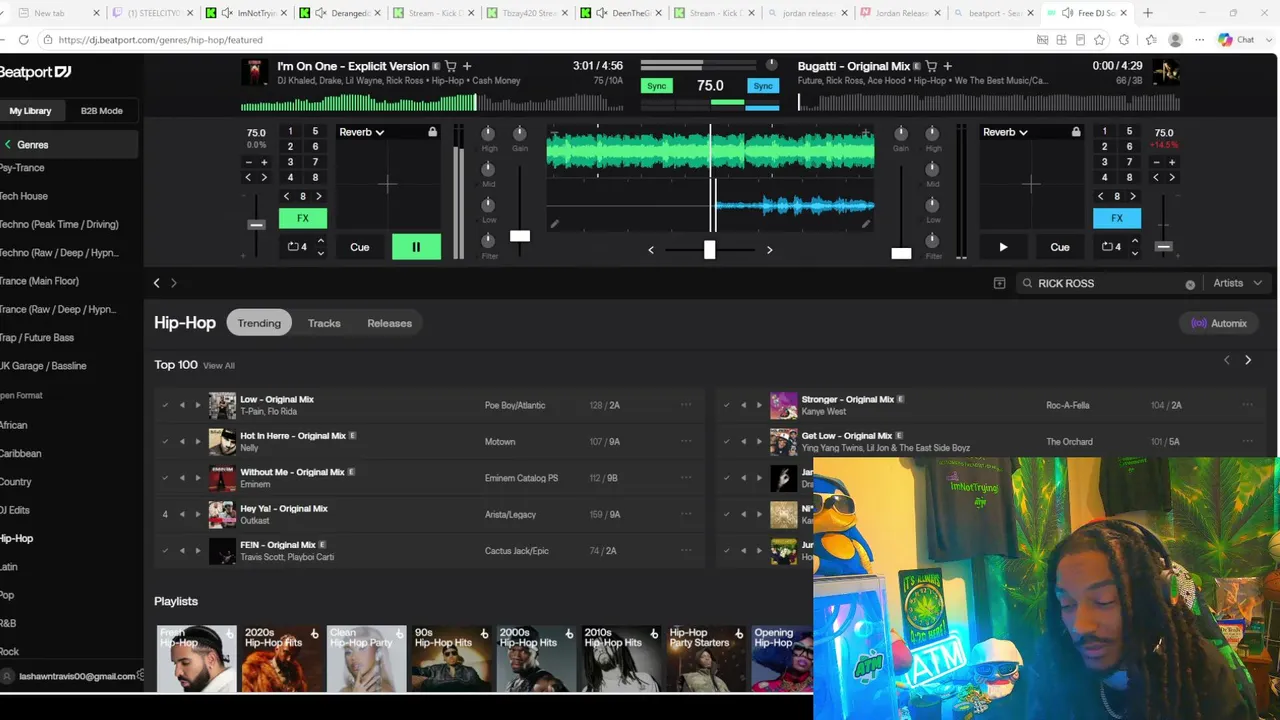Open more options for Hot In Herre
1280x720 pixels.
pos(686,441)
